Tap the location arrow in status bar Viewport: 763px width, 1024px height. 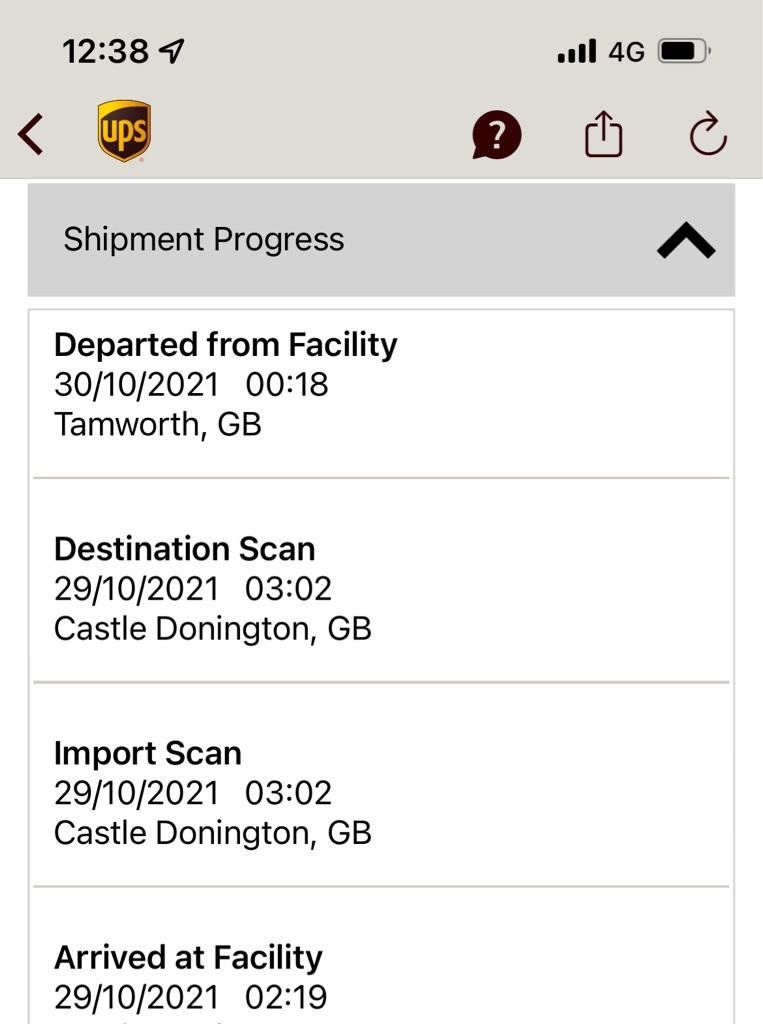172,51
